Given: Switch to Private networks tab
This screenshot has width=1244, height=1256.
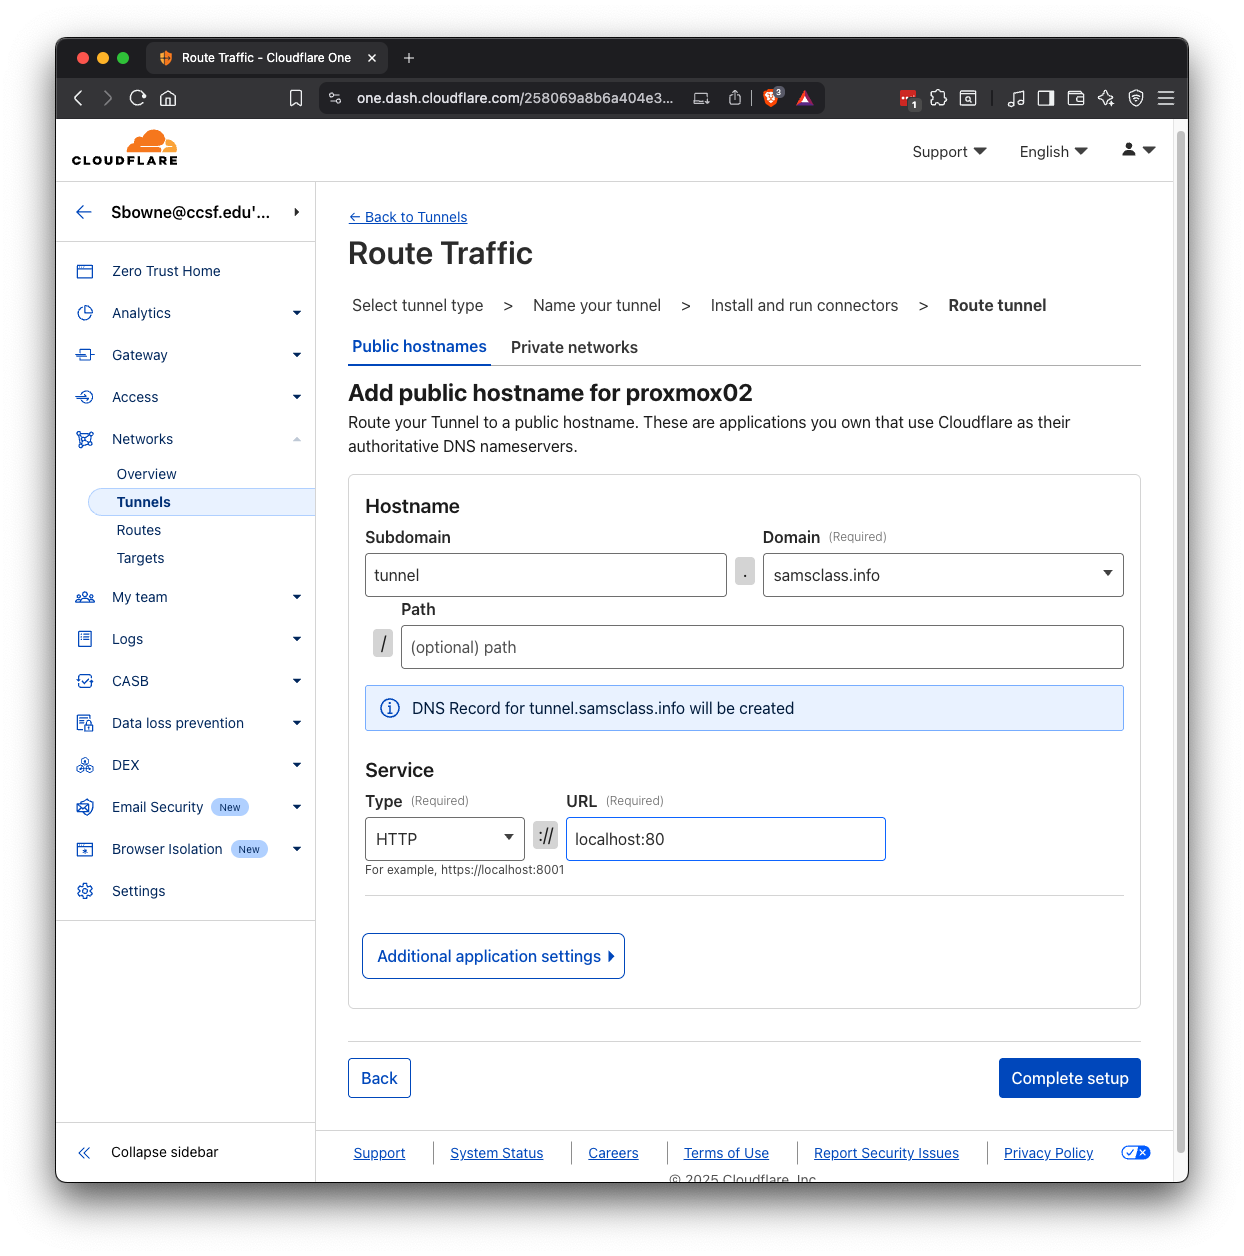Looking at the screenshot, I should [574, 347].
